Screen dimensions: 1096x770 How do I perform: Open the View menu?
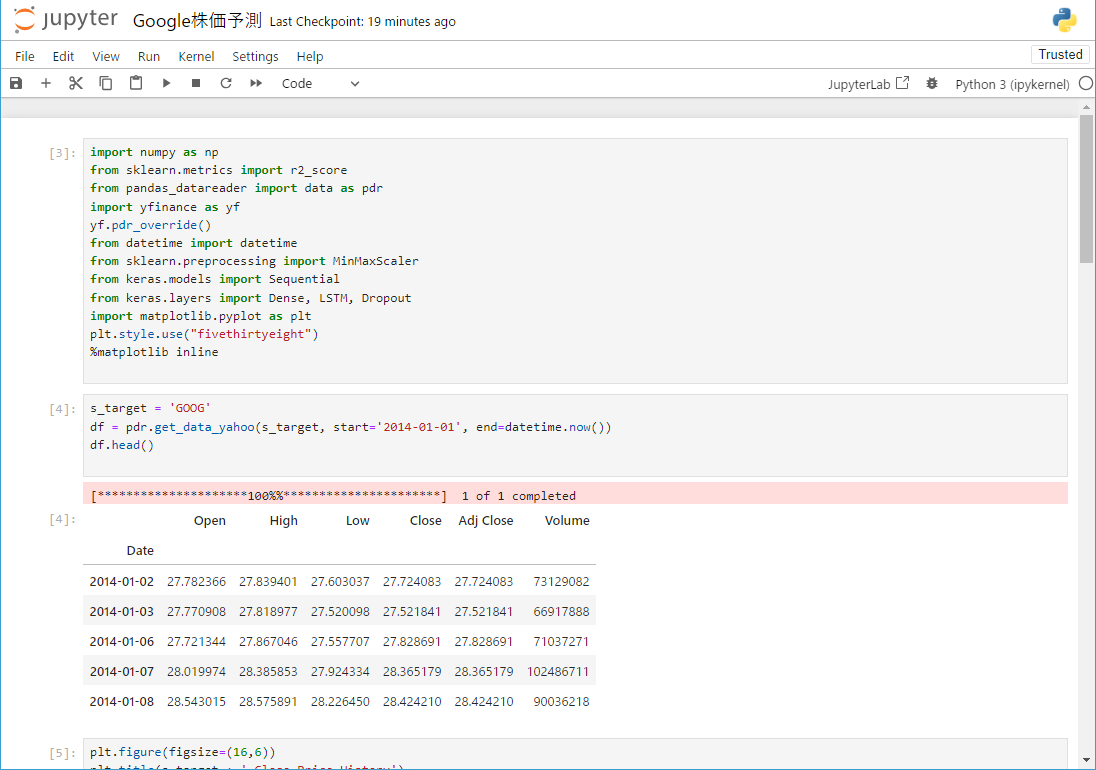tap(106, 57)
